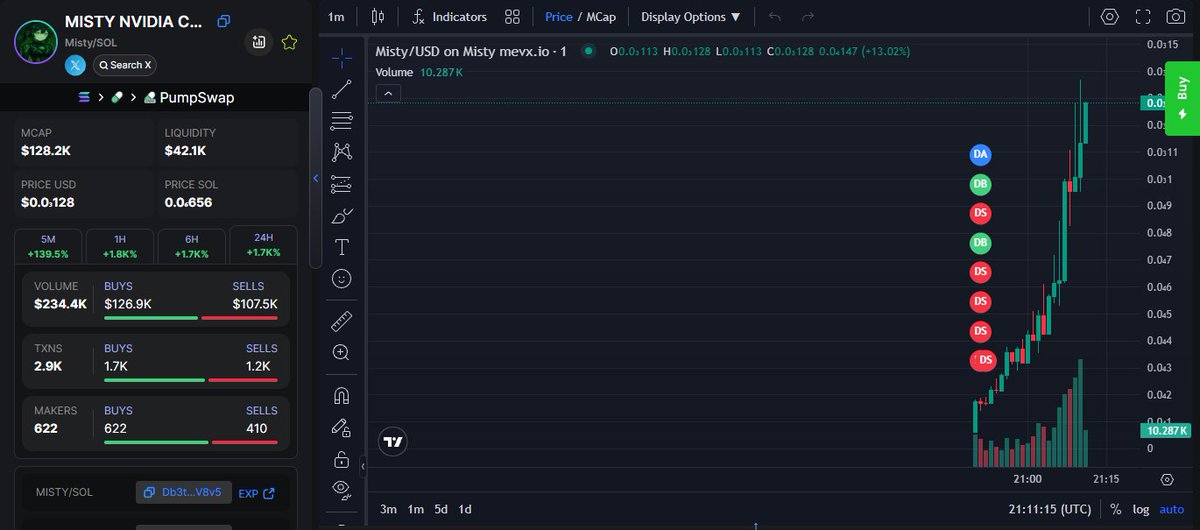1200x530 pixels.
Task: Toggle stay in drawing mode
Action: coord(342,427)
